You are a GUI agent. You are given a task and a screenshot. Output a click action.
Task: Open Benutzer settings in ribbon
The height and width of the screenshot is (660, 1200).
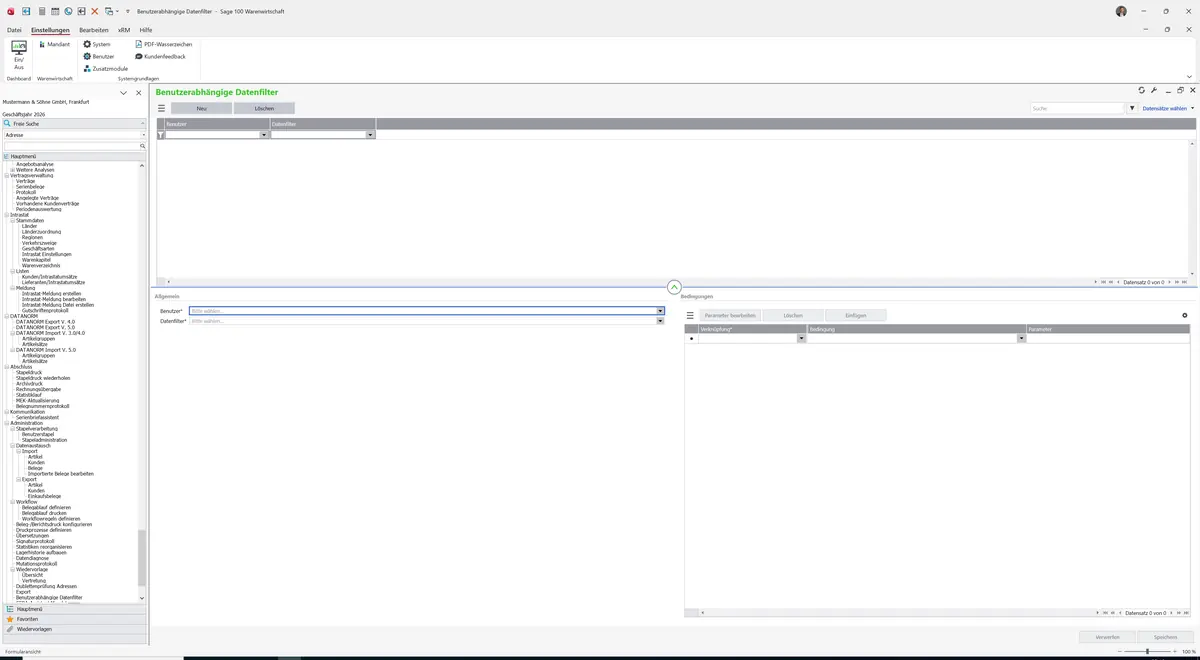[x=99, y=56]
